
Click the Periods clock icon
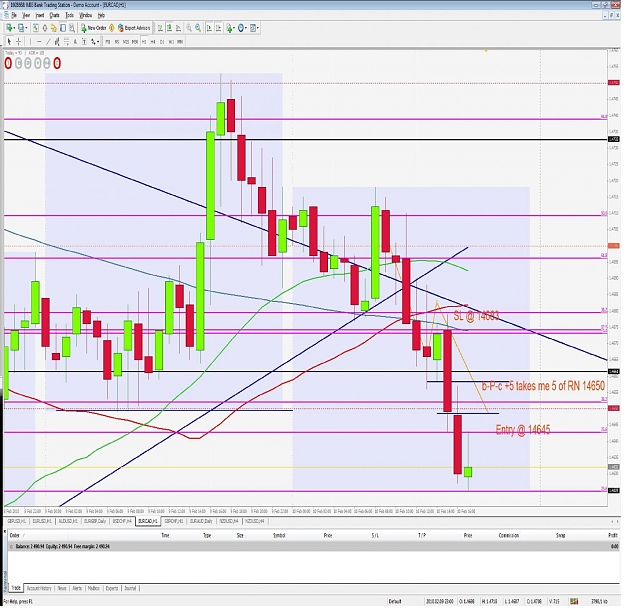(x=241, y=28)
